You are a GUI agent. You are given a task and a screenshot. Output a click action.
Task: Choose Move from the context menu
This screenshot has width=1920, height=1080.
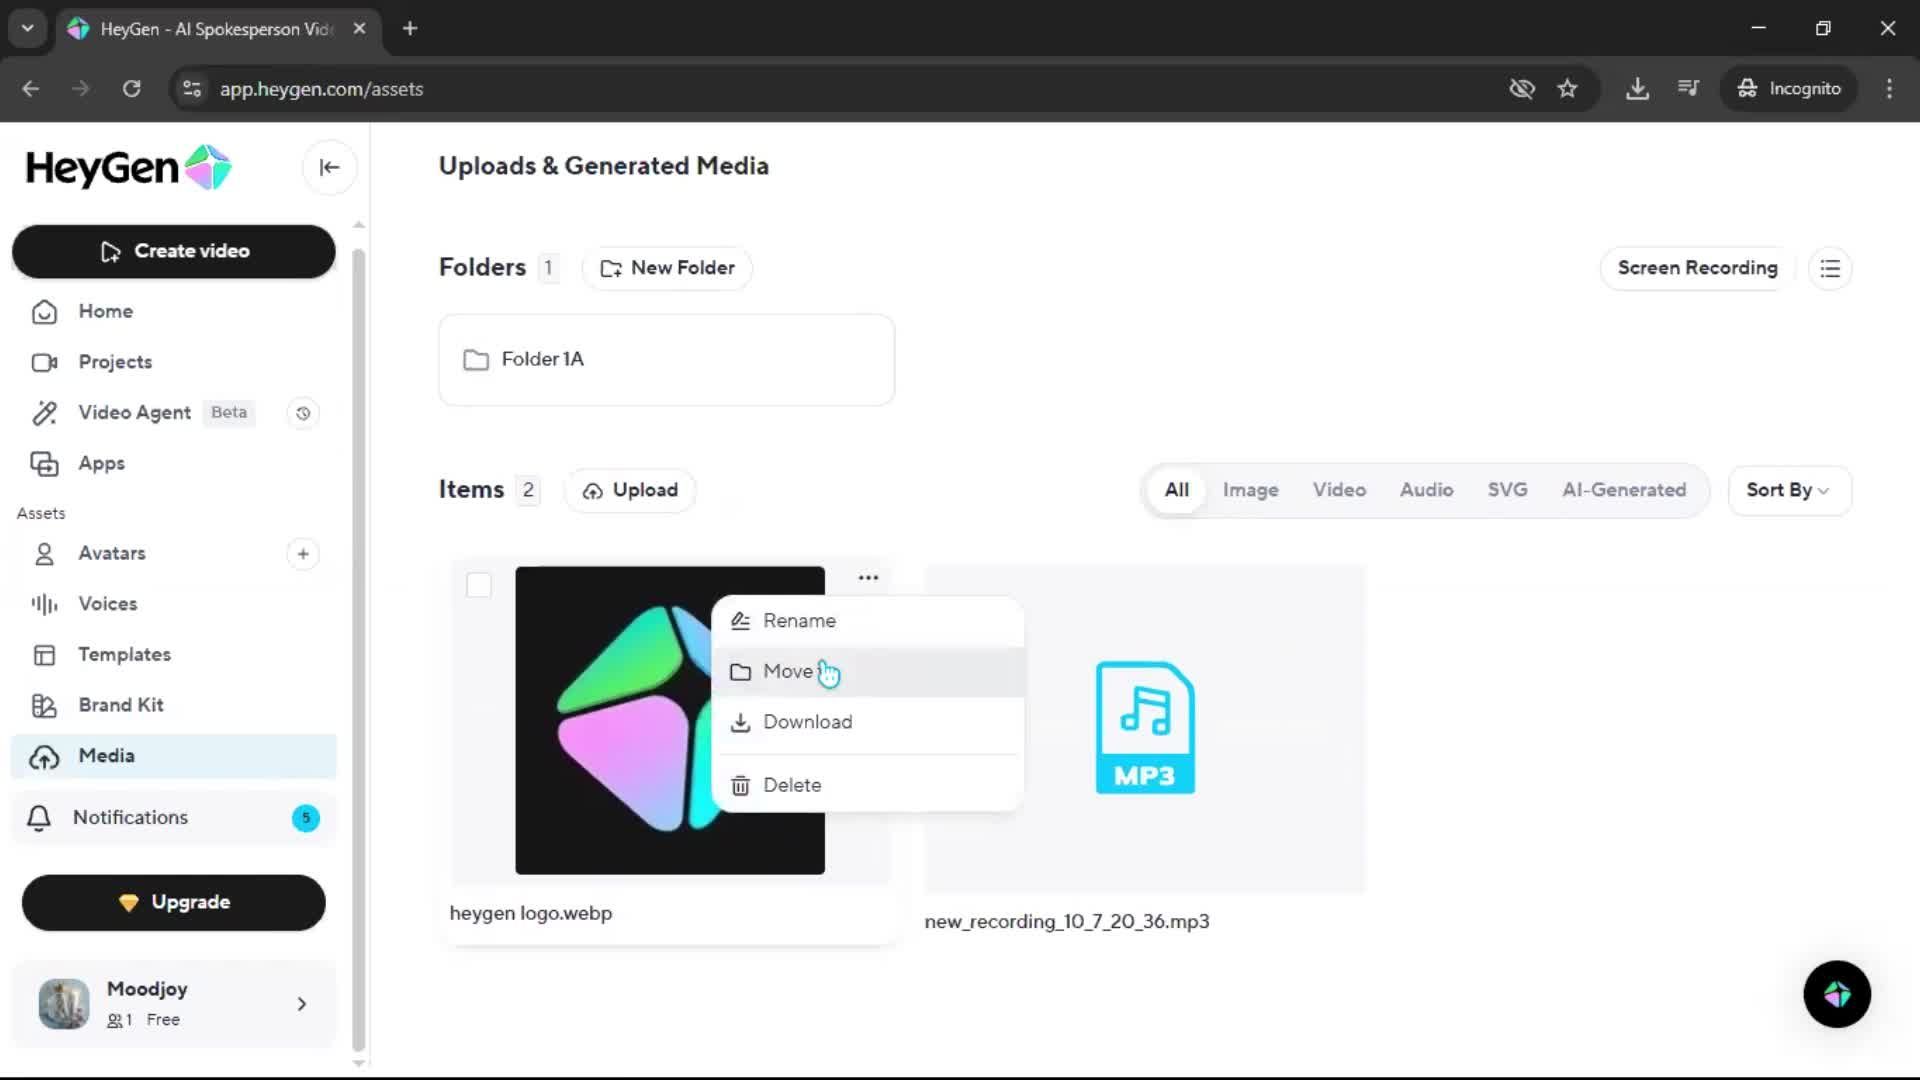coord(787,672)
